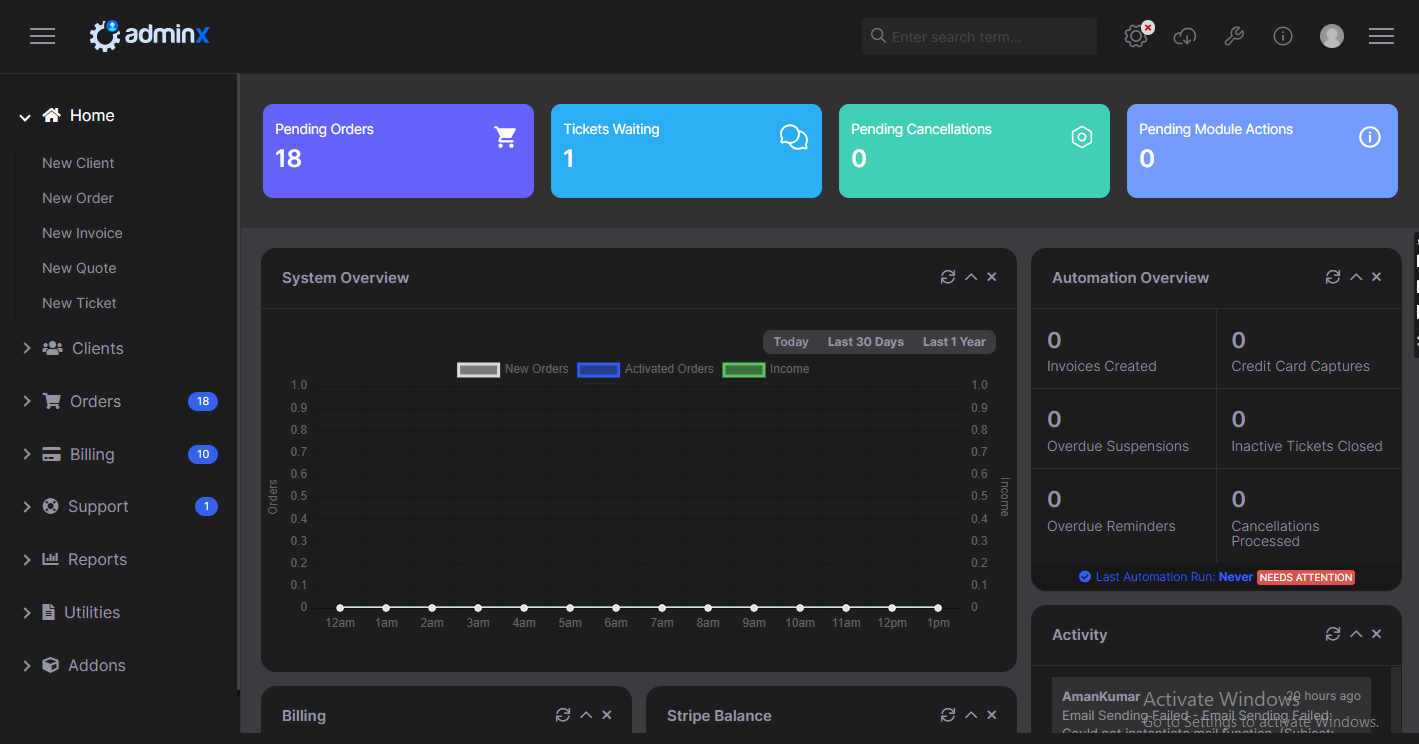Viewport: 1419px width, 744px height.
Task: Close the Activity panel
Action: [x=1377, y=634]
